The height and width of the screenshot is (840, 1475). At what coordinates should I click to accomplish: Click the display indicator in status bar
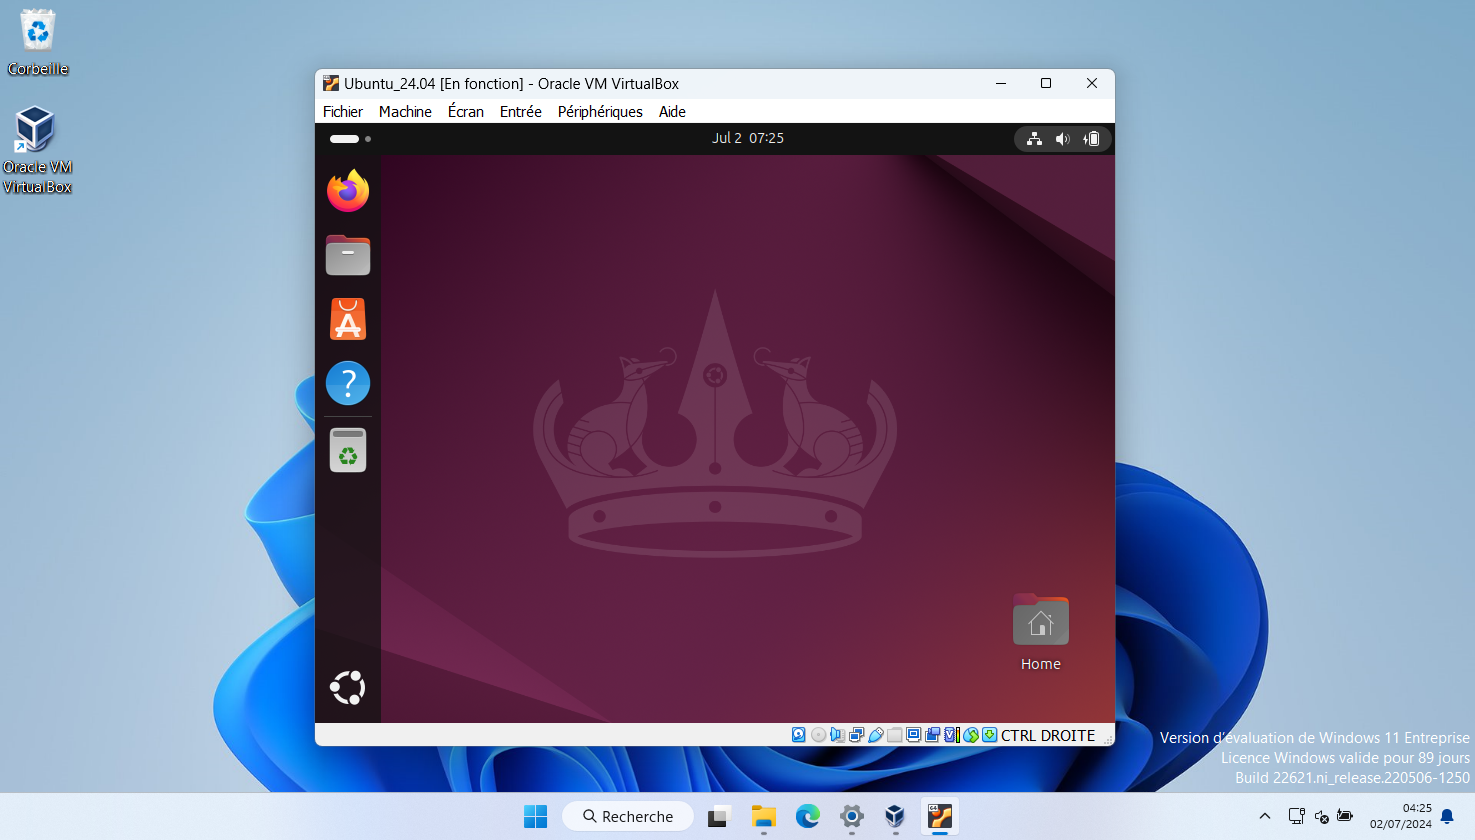[914, 735]
